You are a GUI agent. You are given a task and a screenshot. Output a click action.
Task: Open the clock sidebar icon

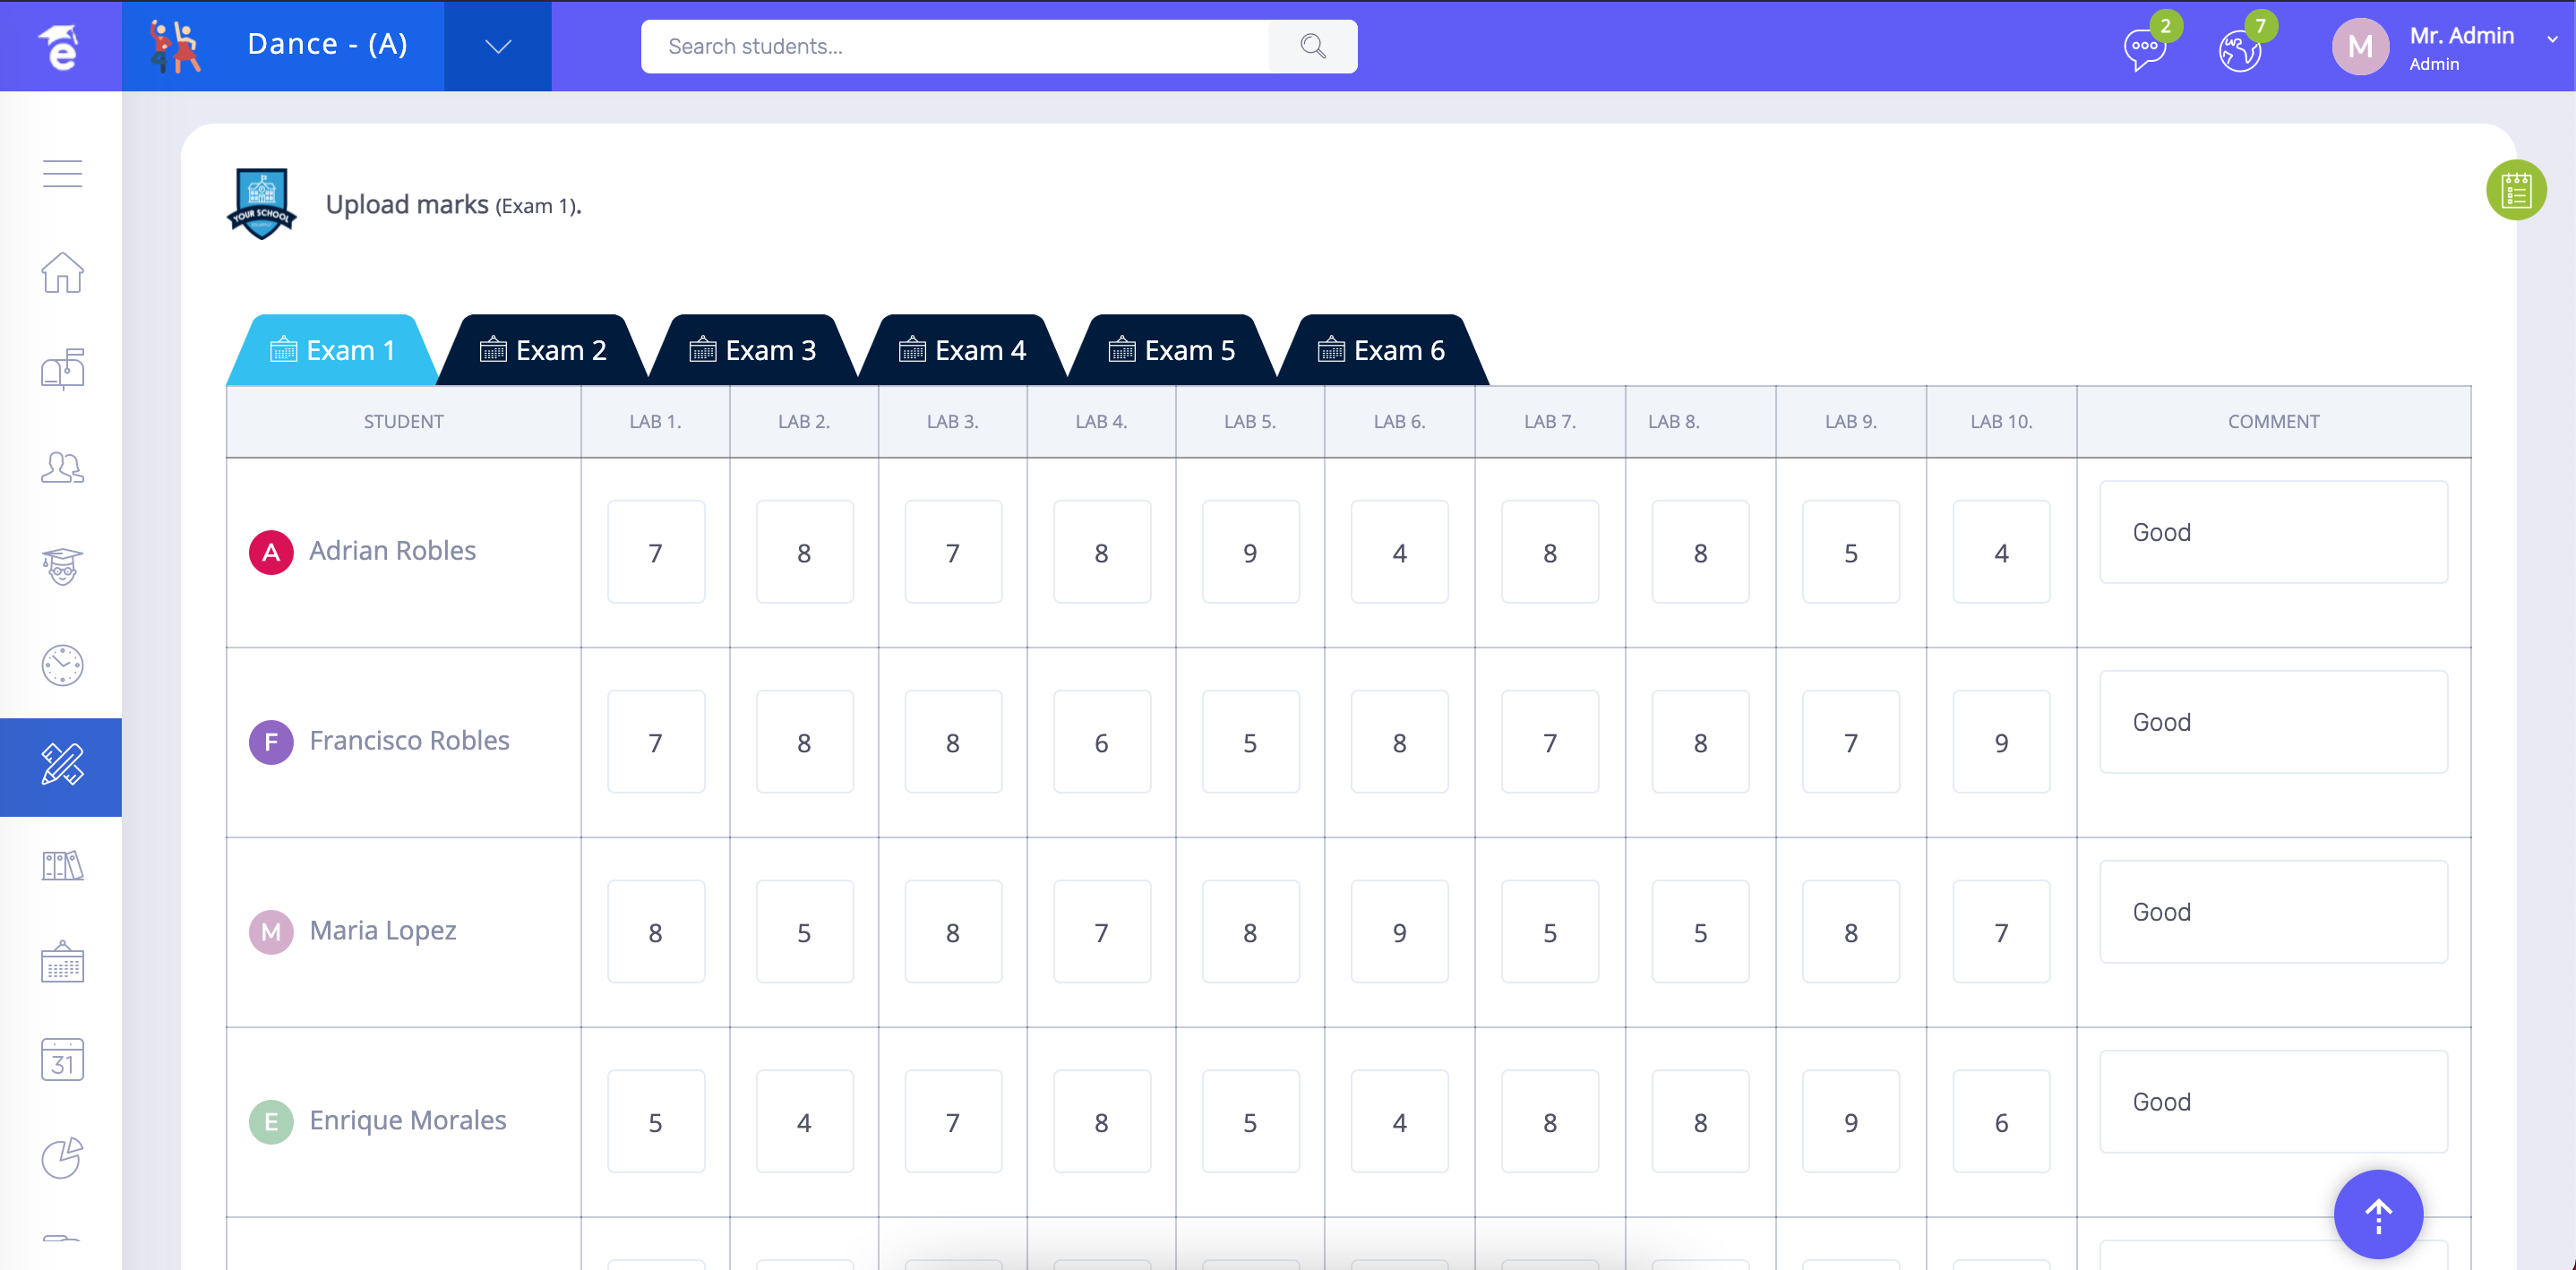(x=62, y=665)
